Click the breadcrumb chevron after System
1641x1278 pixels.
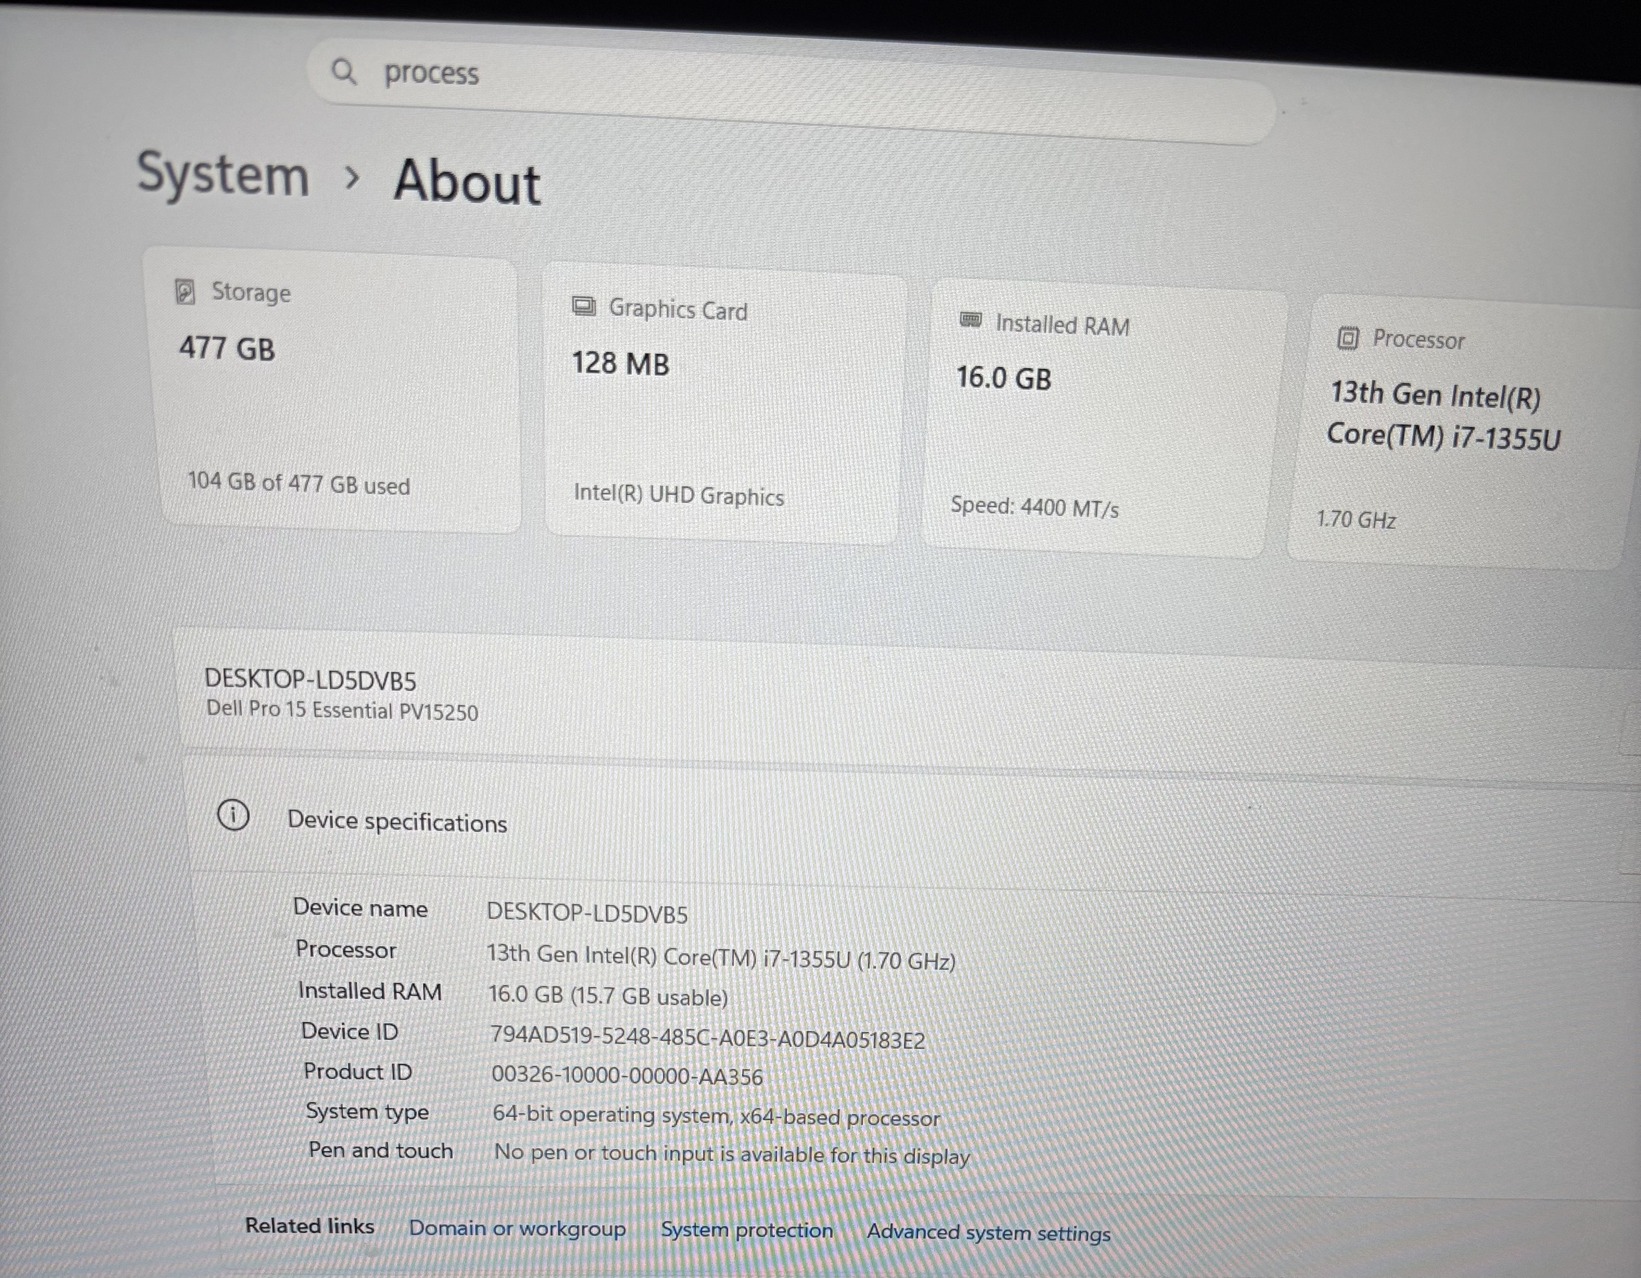pyautogui.click(x=351, y=178)
